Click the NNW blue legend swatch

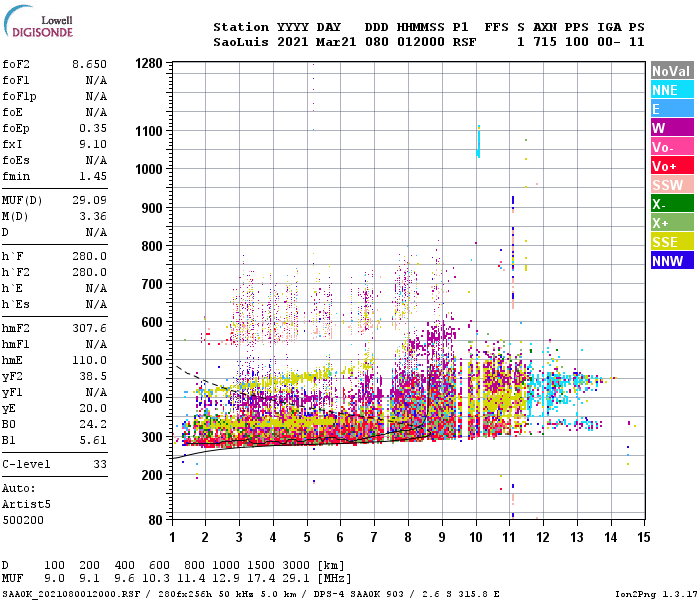(672, 260)
